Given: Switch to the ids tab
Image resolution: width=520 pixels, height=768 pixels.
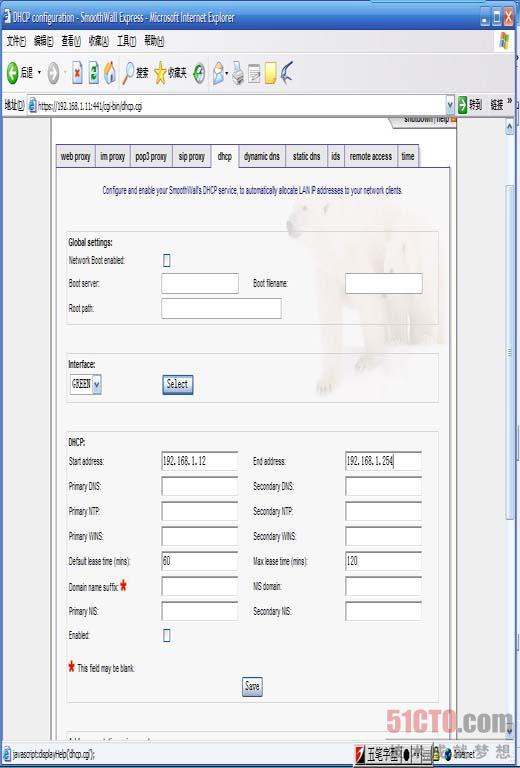Looking at the screenshot, I should click(335, 157).
